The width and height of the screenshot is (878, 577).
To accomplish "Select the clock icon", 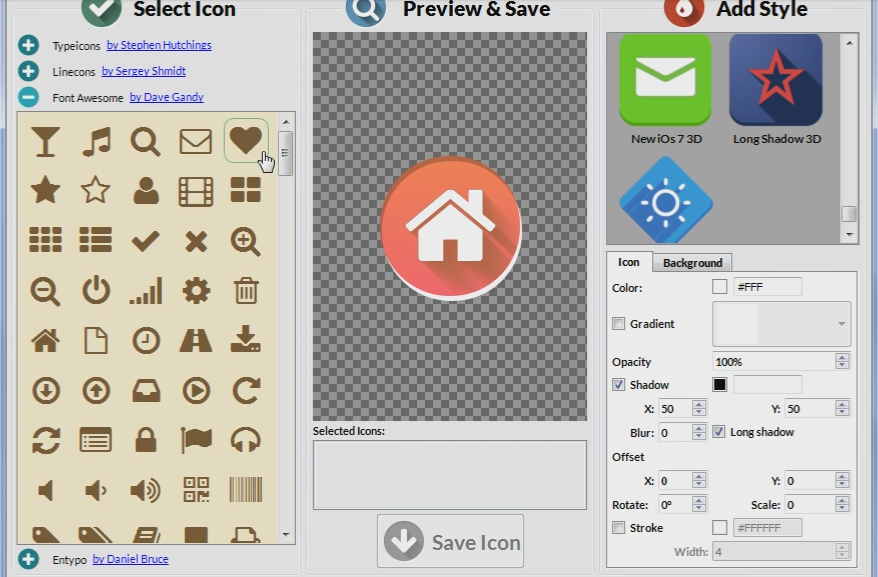I will click(x=146, y=341).
